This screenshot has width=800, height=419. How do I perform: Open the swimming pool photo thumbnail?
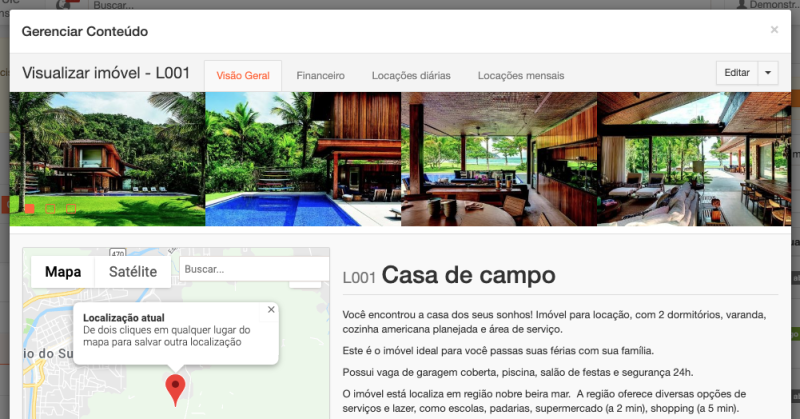click(x=303, y=160)
